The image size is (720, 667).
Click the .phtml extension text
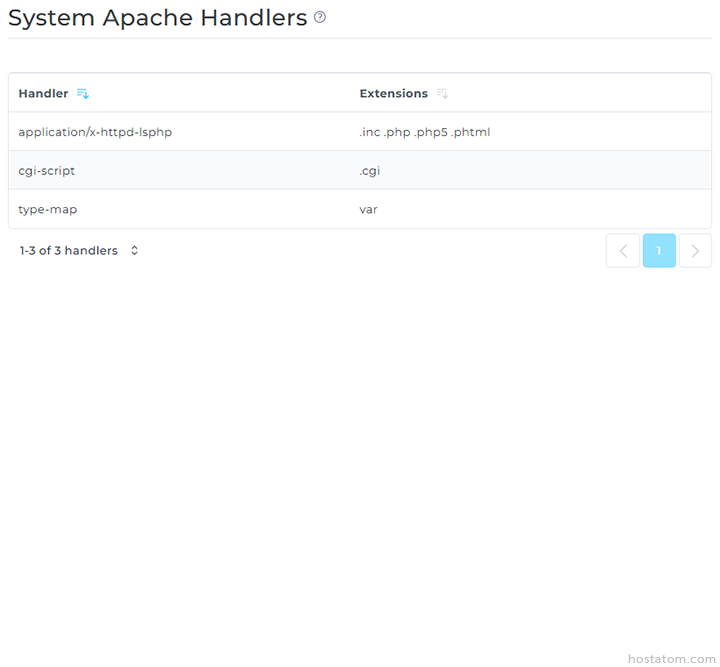point(471,132)
